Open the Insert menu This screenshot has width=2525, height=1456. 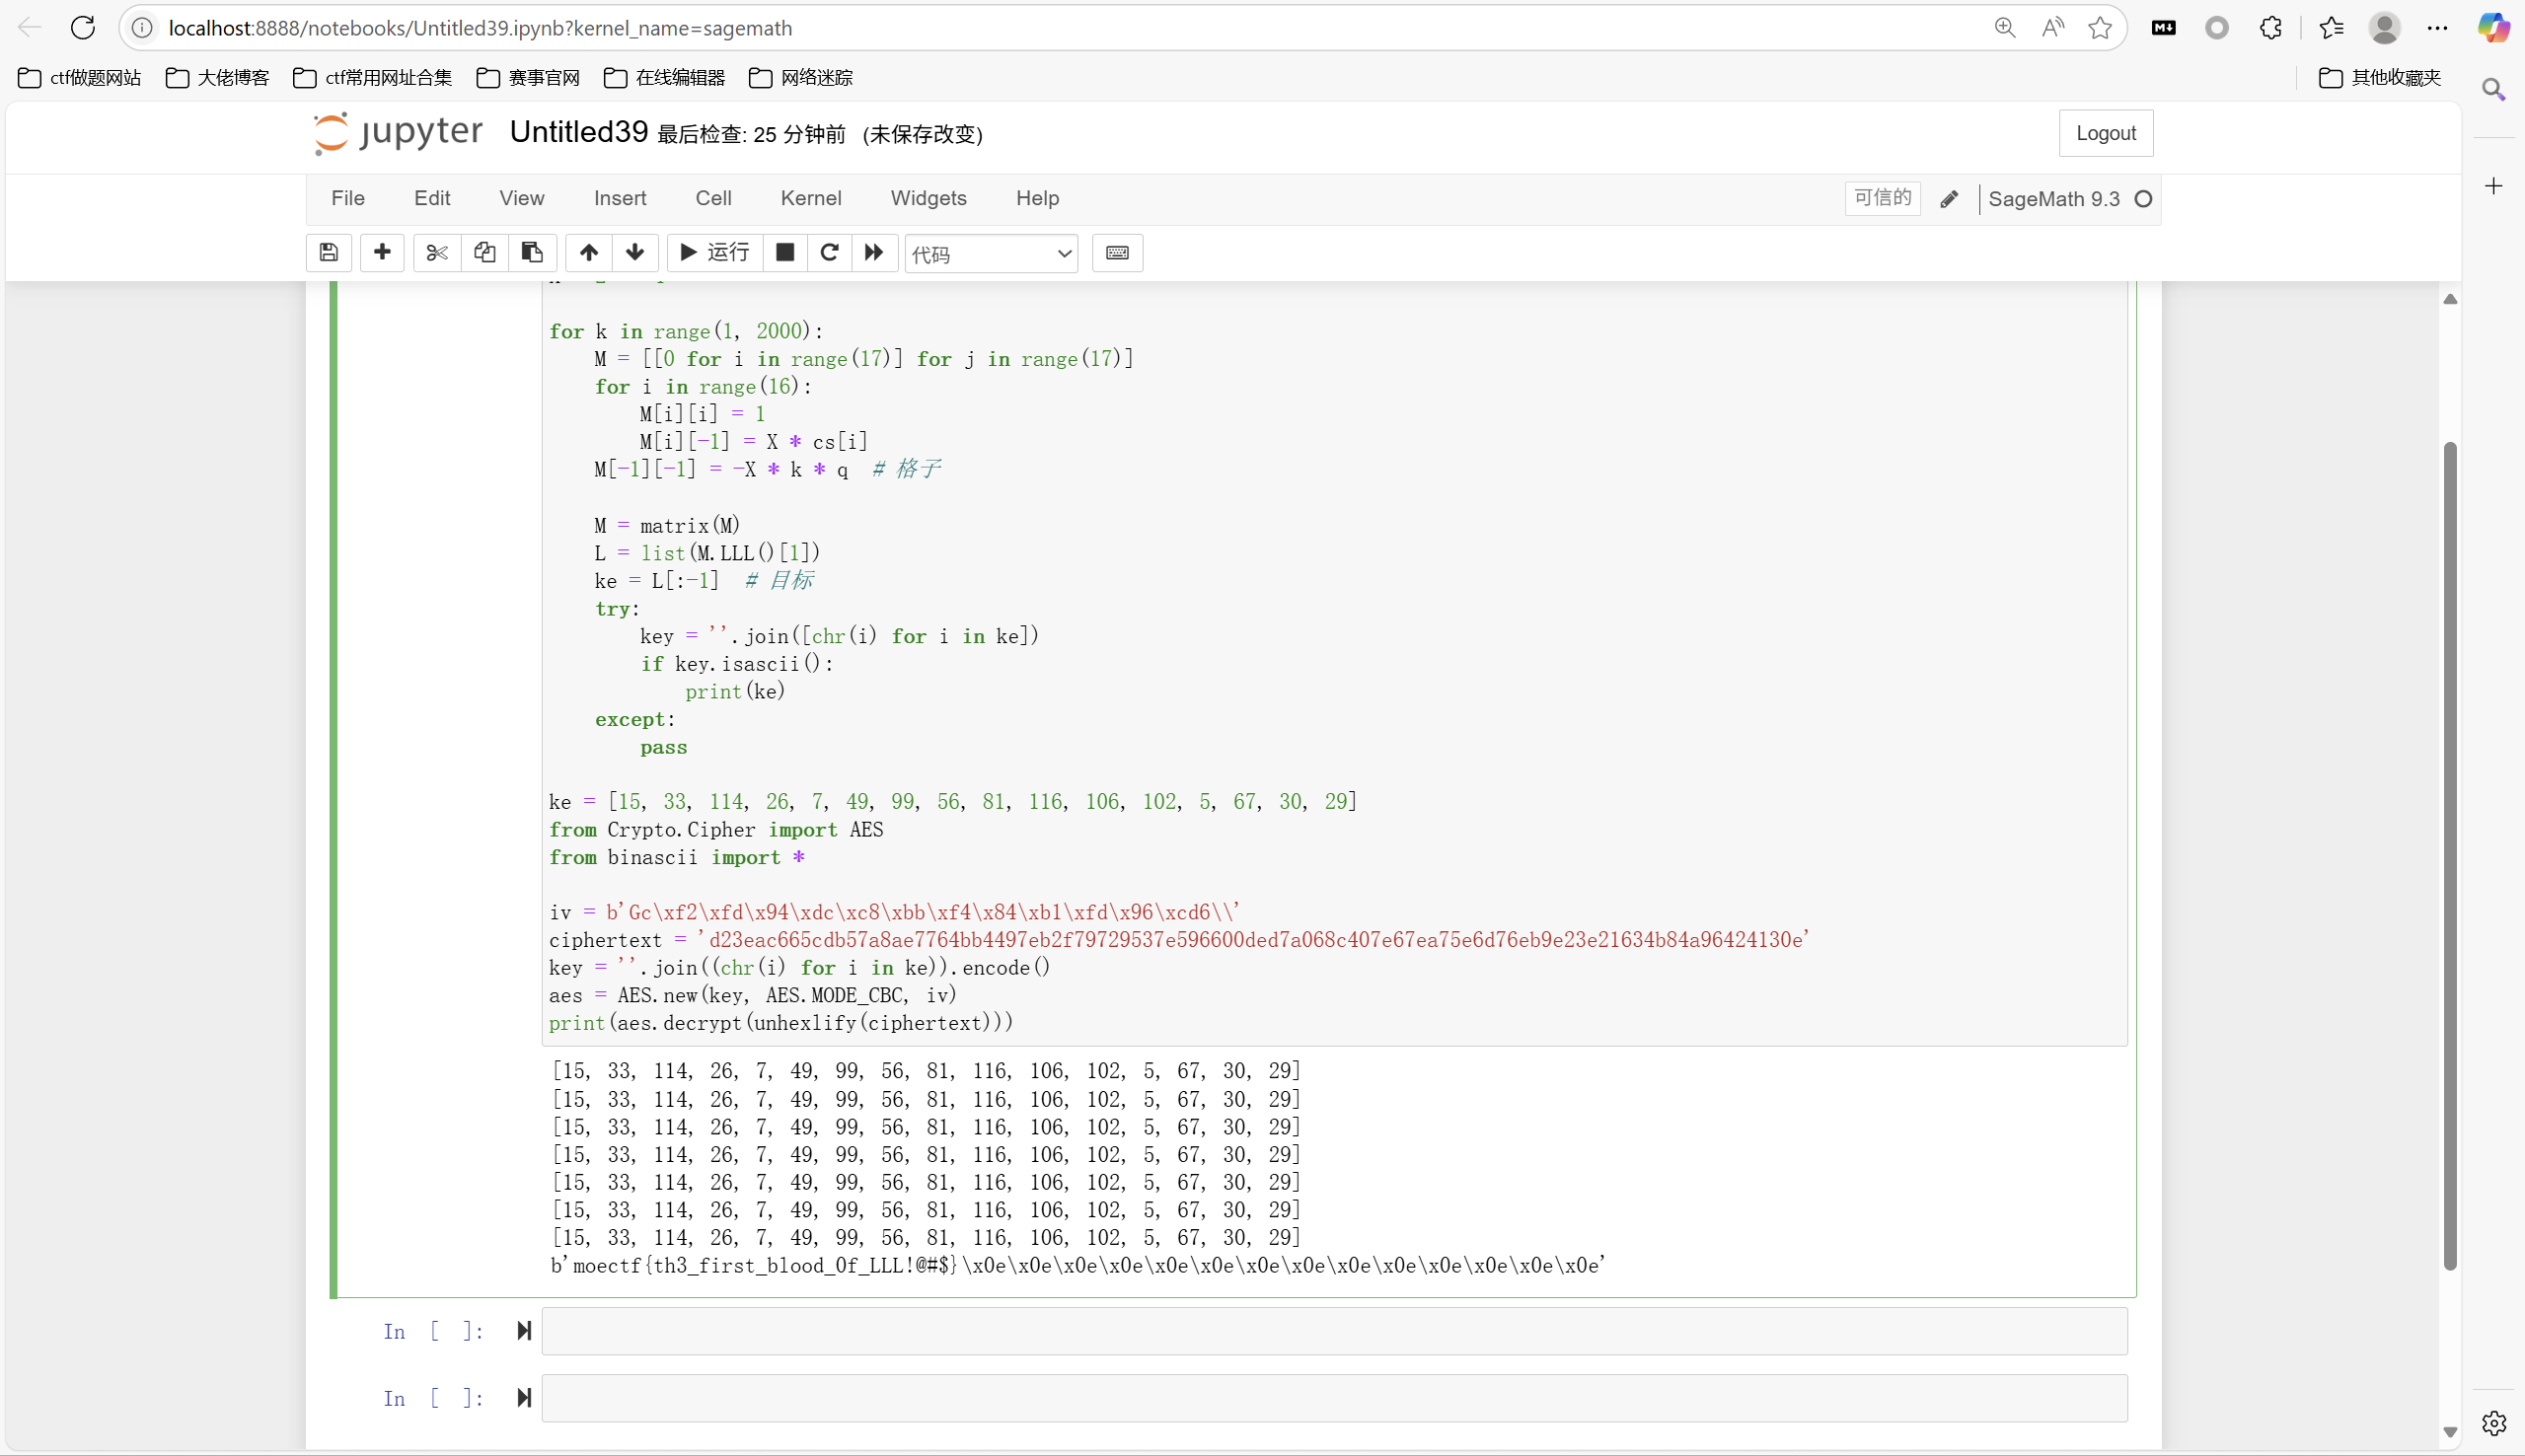(x=620, y=198)
